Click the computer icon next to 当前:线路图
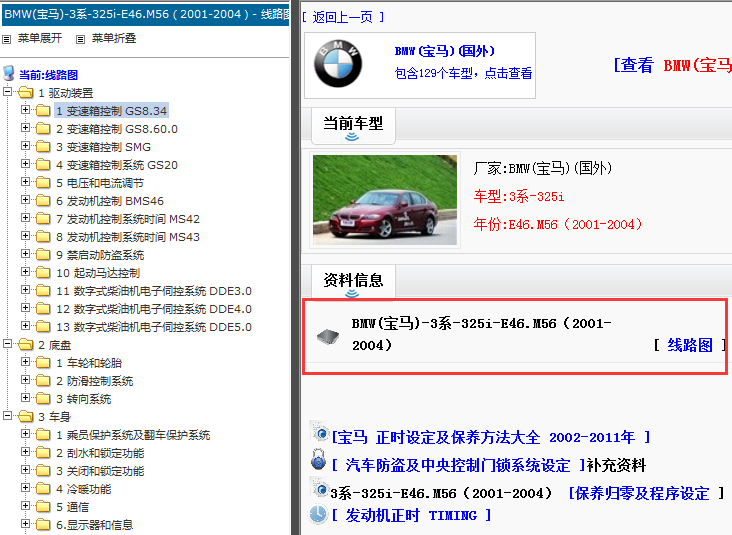732x535 pixels. (9, 74)
